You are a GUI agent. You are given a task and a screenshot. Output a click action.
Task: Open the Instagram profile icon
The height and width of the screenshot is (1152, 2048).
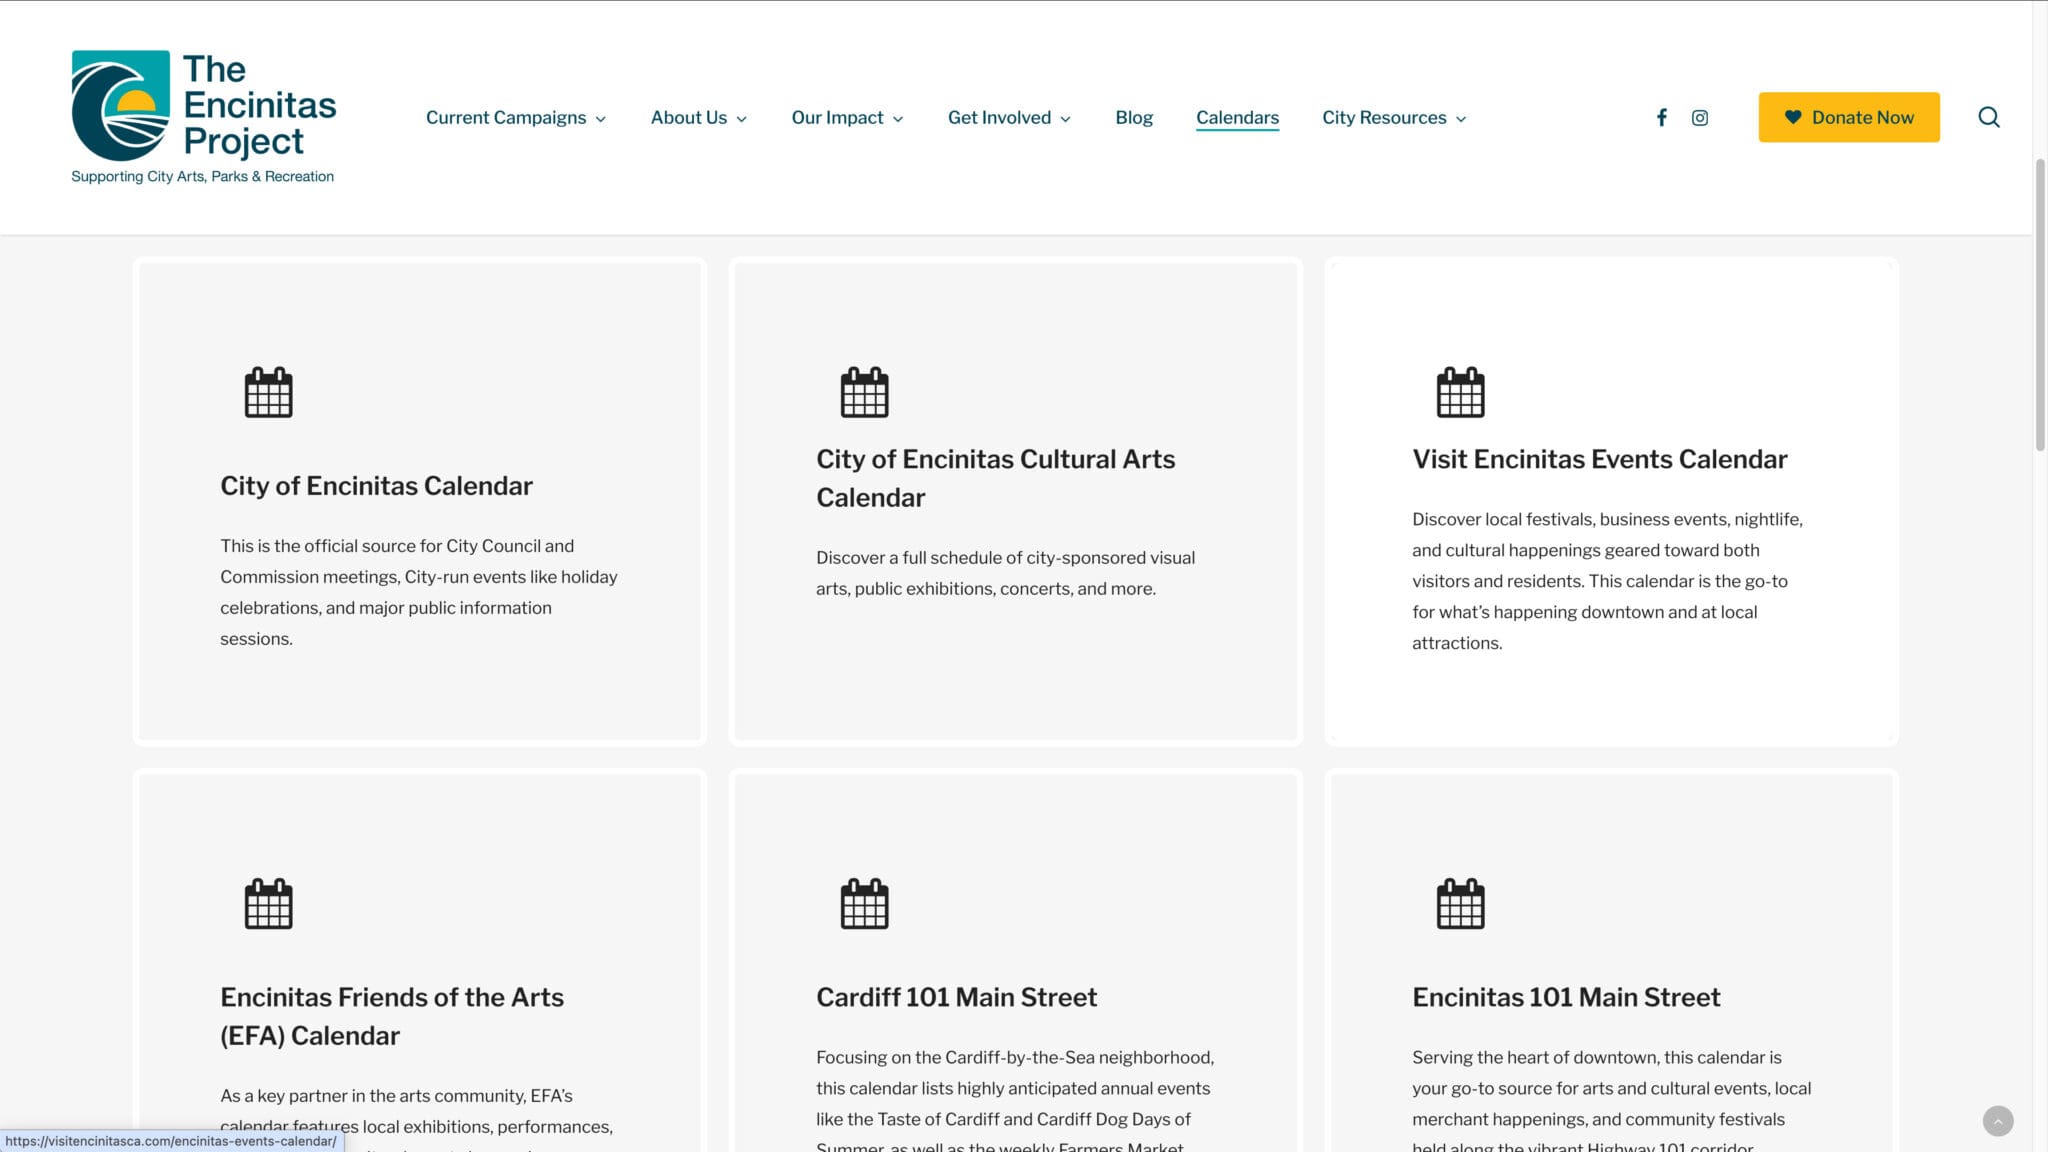click(1699, 118)
